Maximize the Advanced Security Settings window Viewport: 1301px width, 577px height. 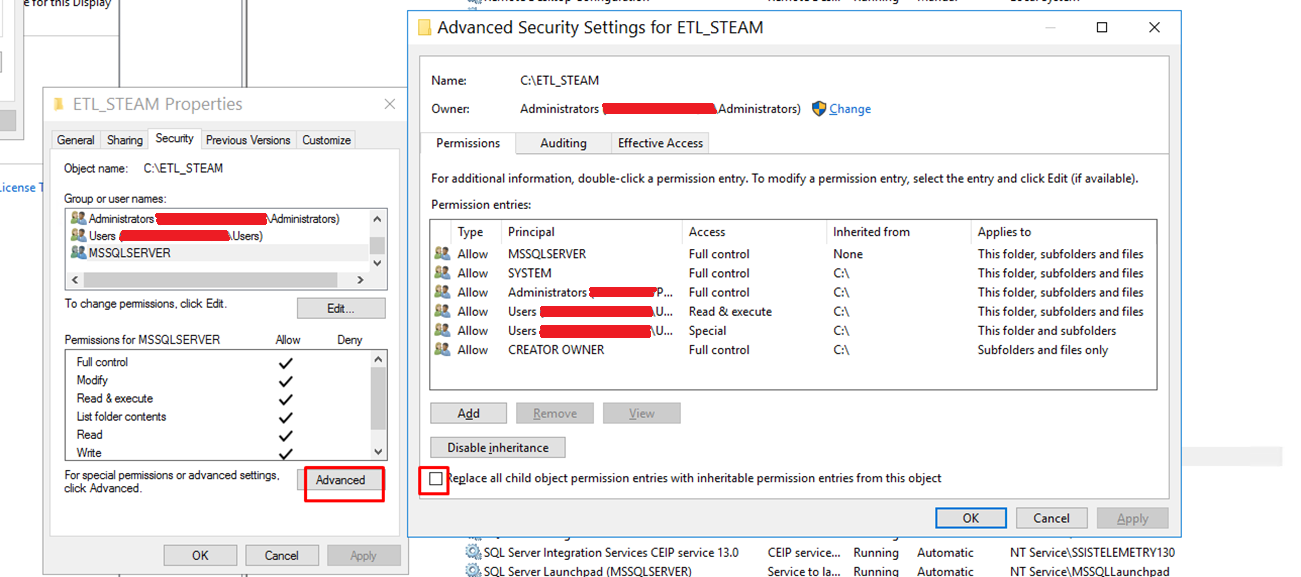pyautogui.click(x=1102, y=28)
